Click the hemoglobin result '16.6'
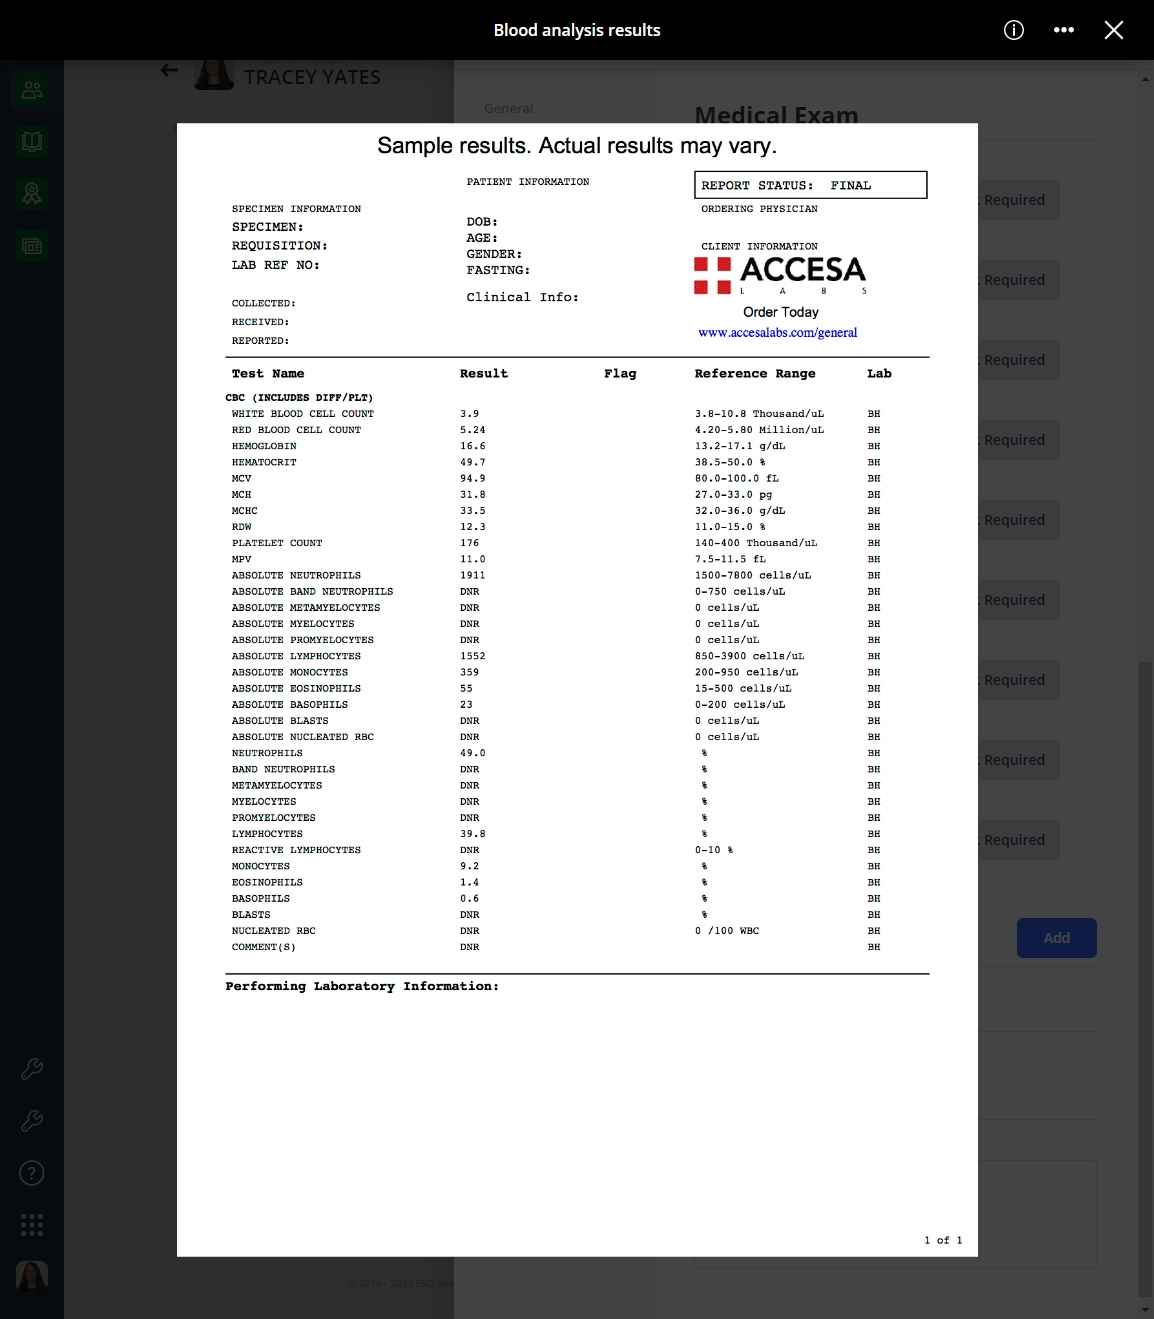The width and height of the screenshot is (1154, 1319). point(473,446)
